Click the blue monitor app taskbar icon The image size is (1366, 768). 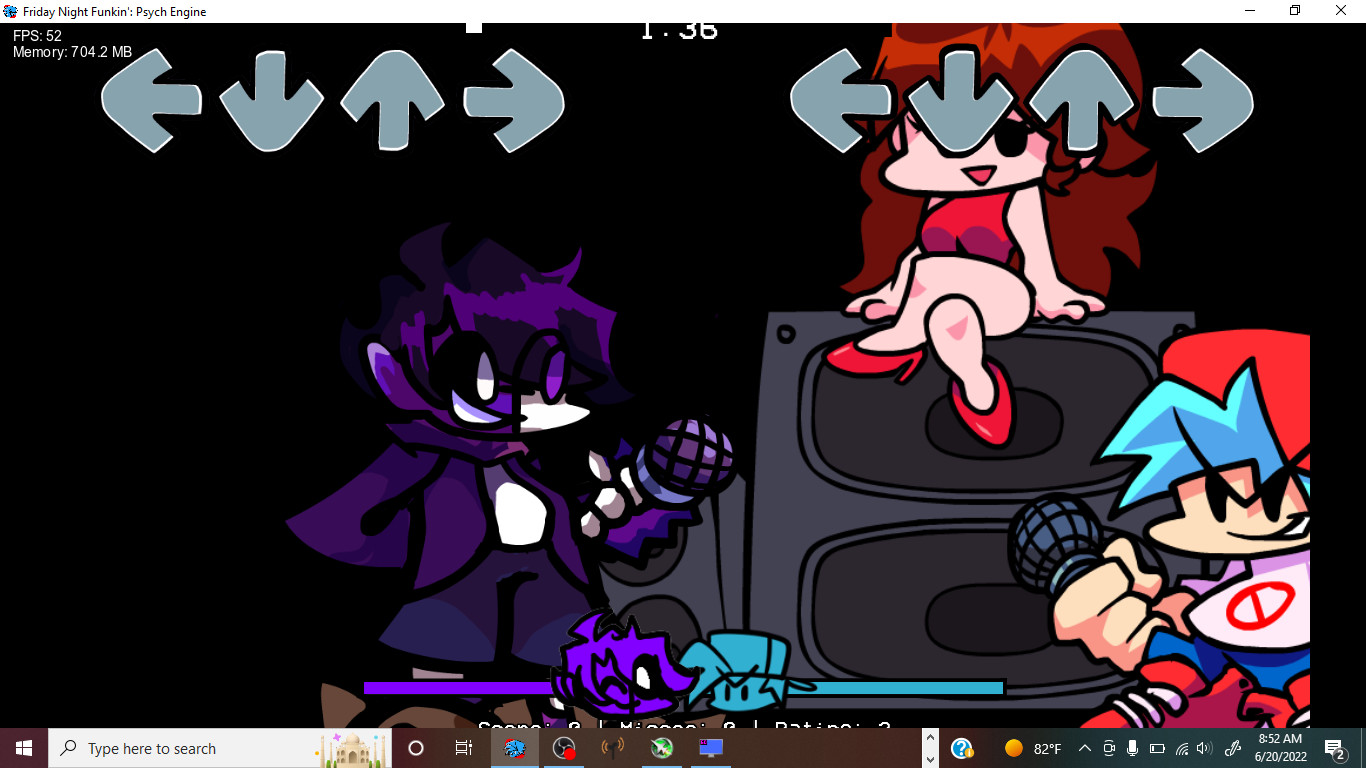pos(710,748)
